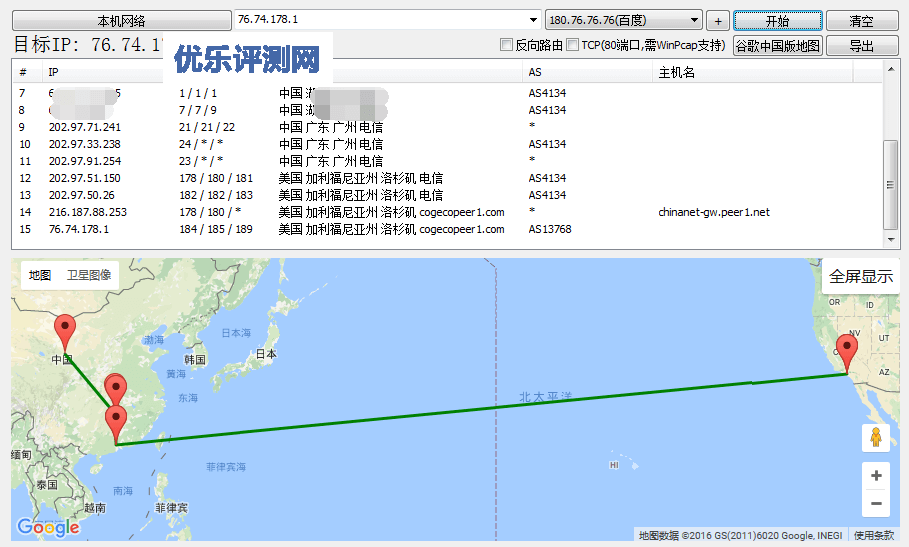The image size is (909, 547).
Task: Click latency value 21 / 21 / 22
Action: click(207, 127)
